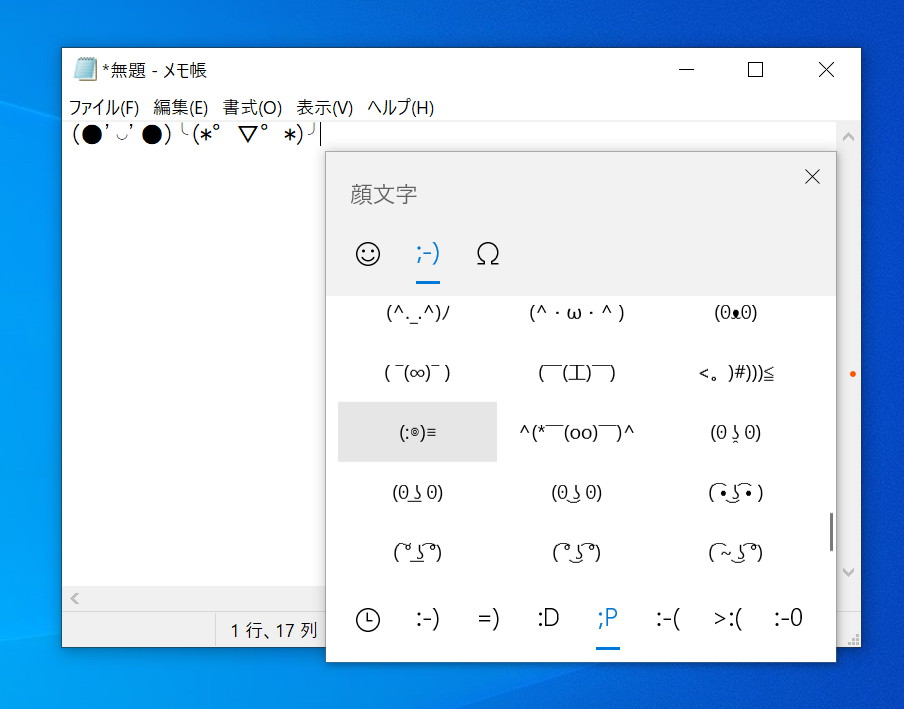The image size is (904, 709).
Task: Select the :-0 kaomoji category
Action: [x=787, y=618]
